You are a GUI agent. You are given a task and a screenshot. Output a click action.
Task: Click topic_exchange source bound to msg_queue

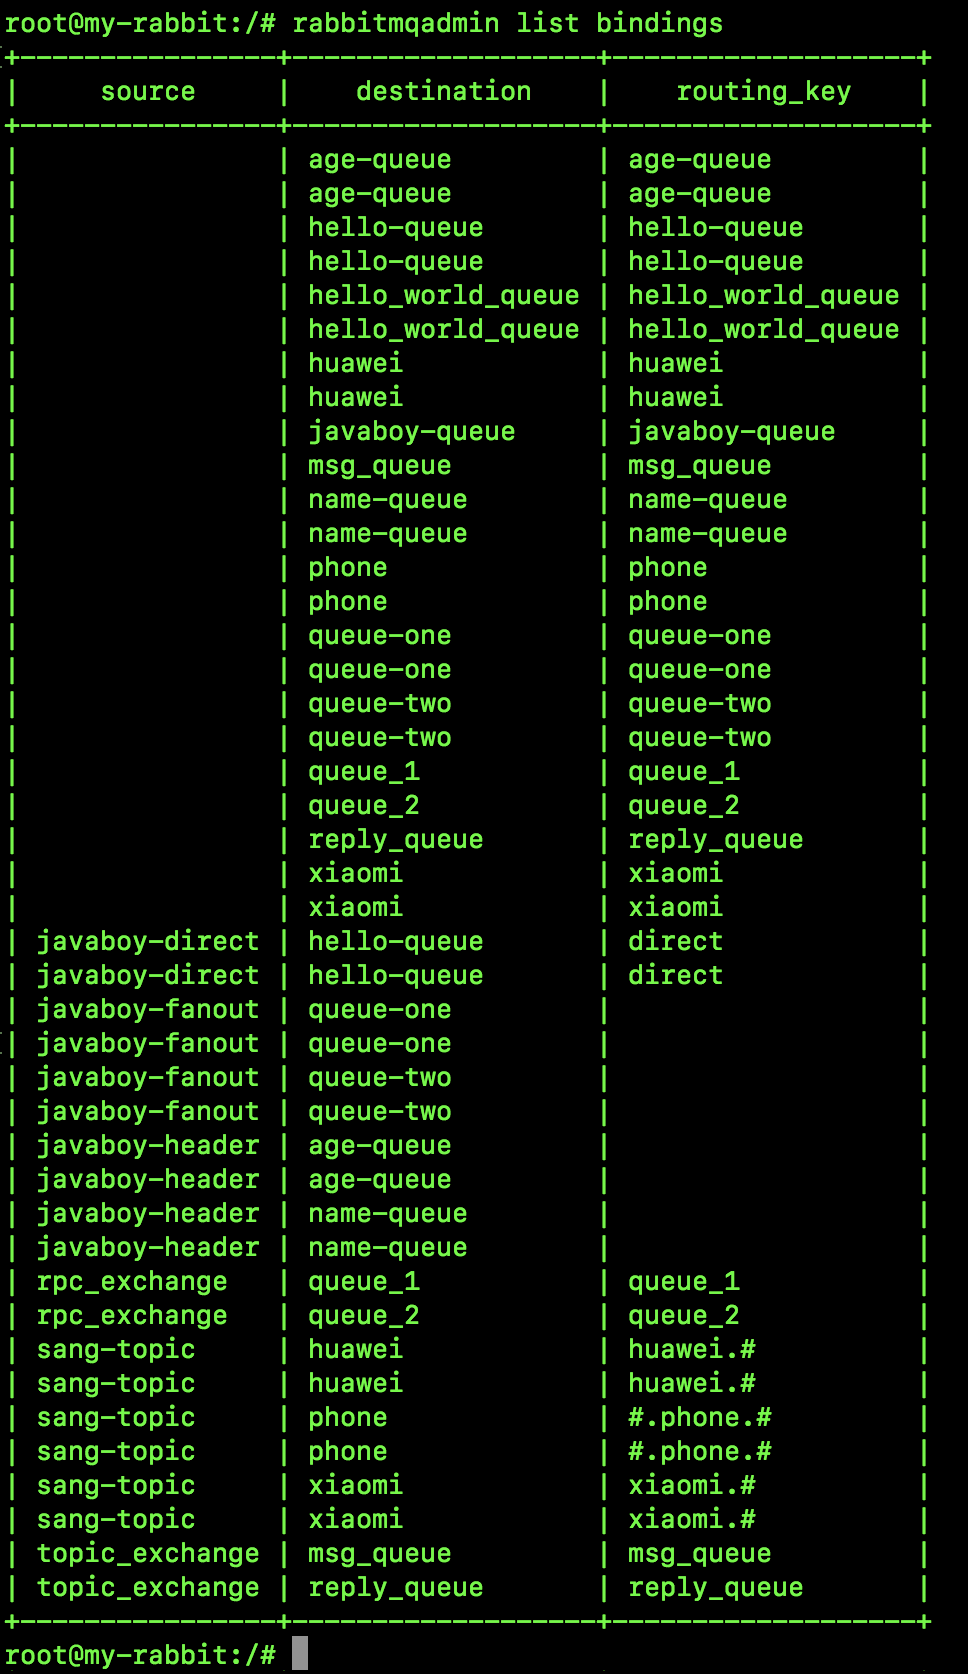click(148, 1553)
